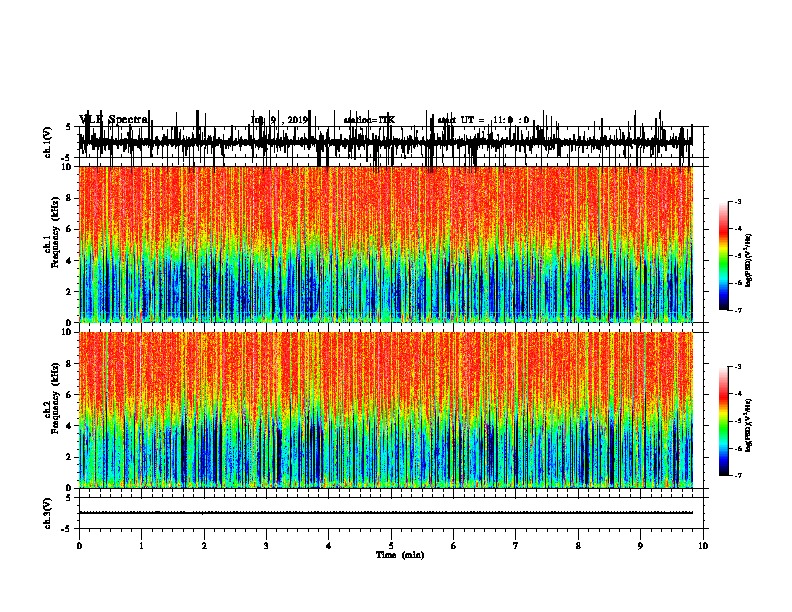Click the "4" kHz tick of ch.1 spectrogram

coord(70,261)
